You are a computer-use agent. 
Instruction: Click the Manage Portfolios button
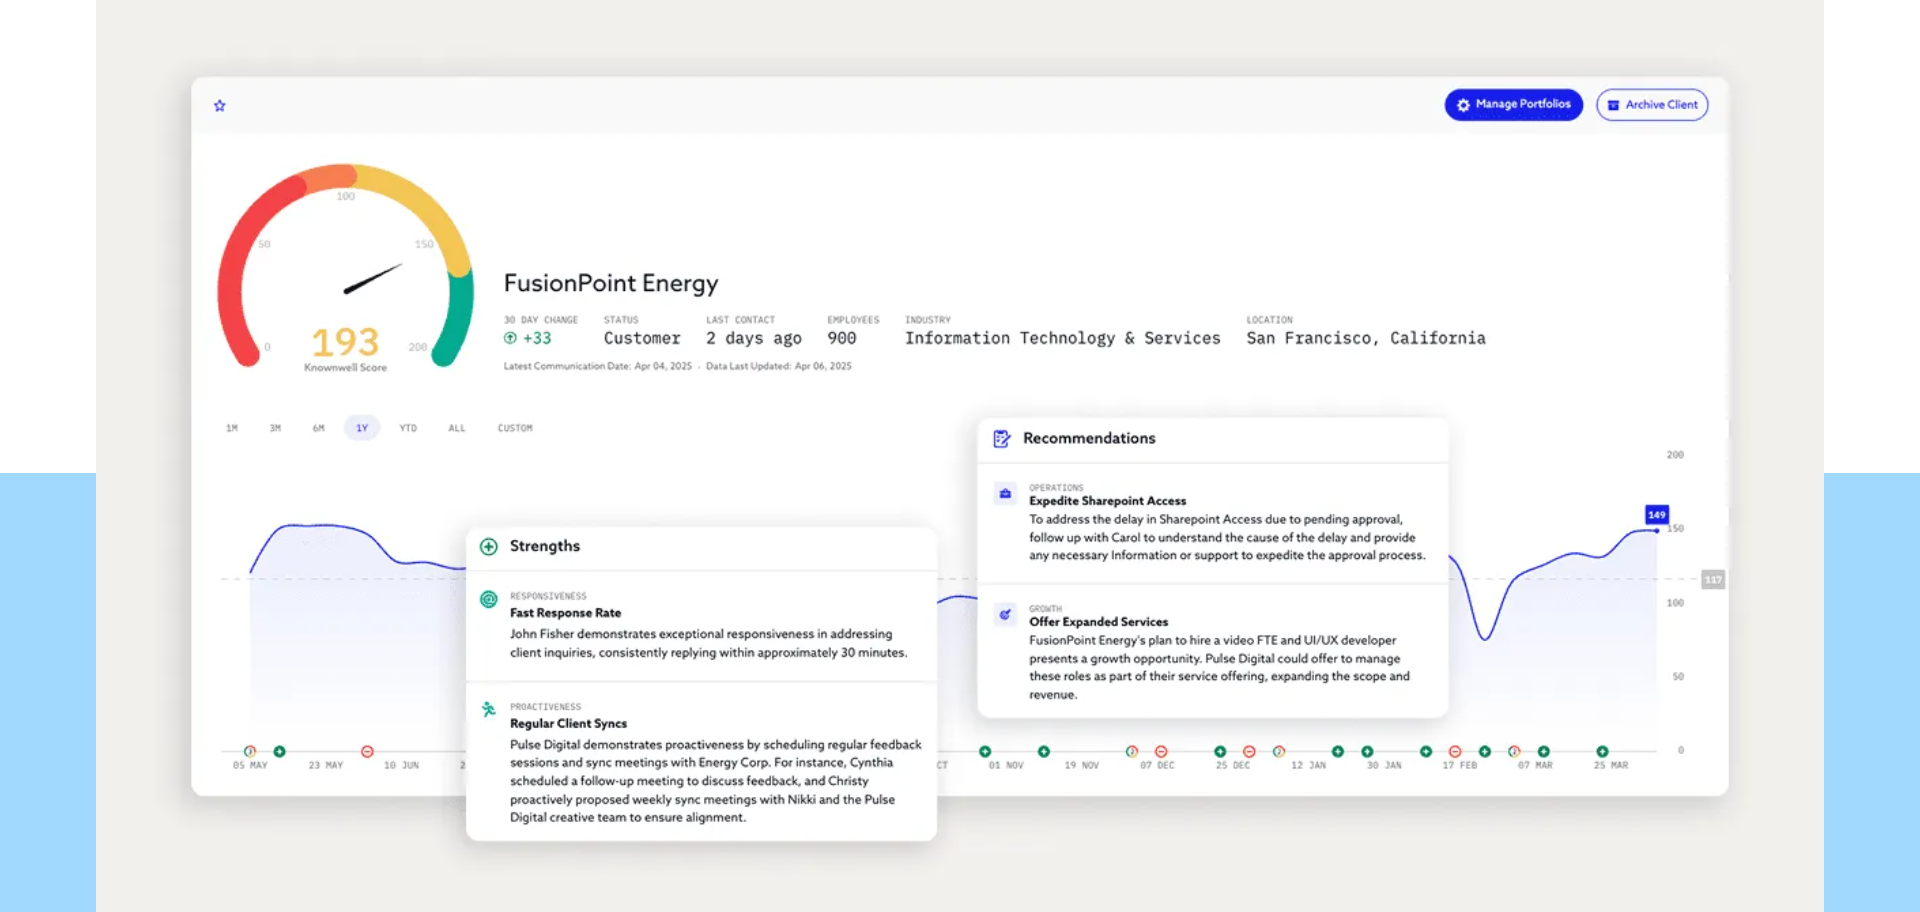pos(1513,104)
